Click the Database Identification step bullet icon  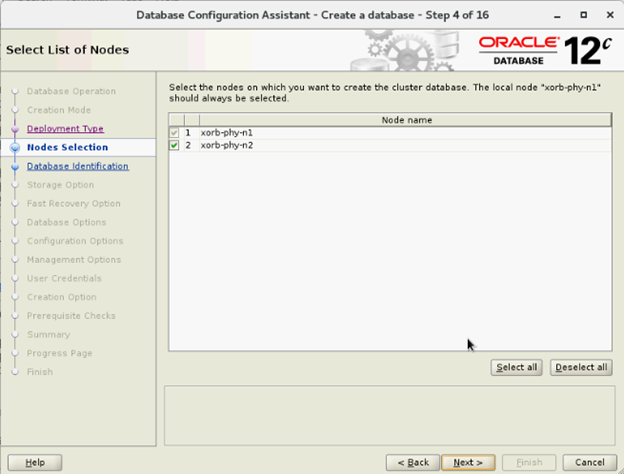pyautogui.click(x=15, y=166)
